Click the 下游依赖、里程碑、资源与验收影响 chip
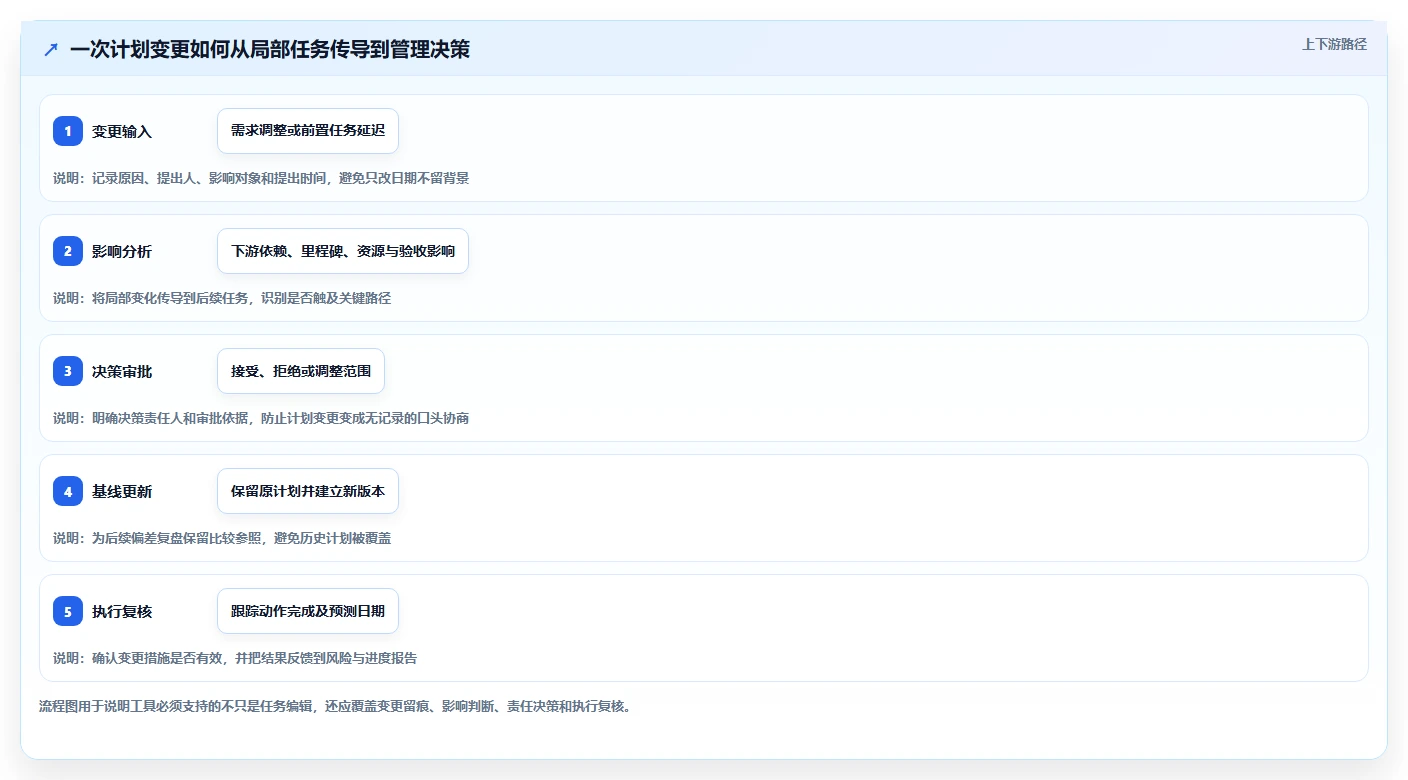 (x=343, y=251)
